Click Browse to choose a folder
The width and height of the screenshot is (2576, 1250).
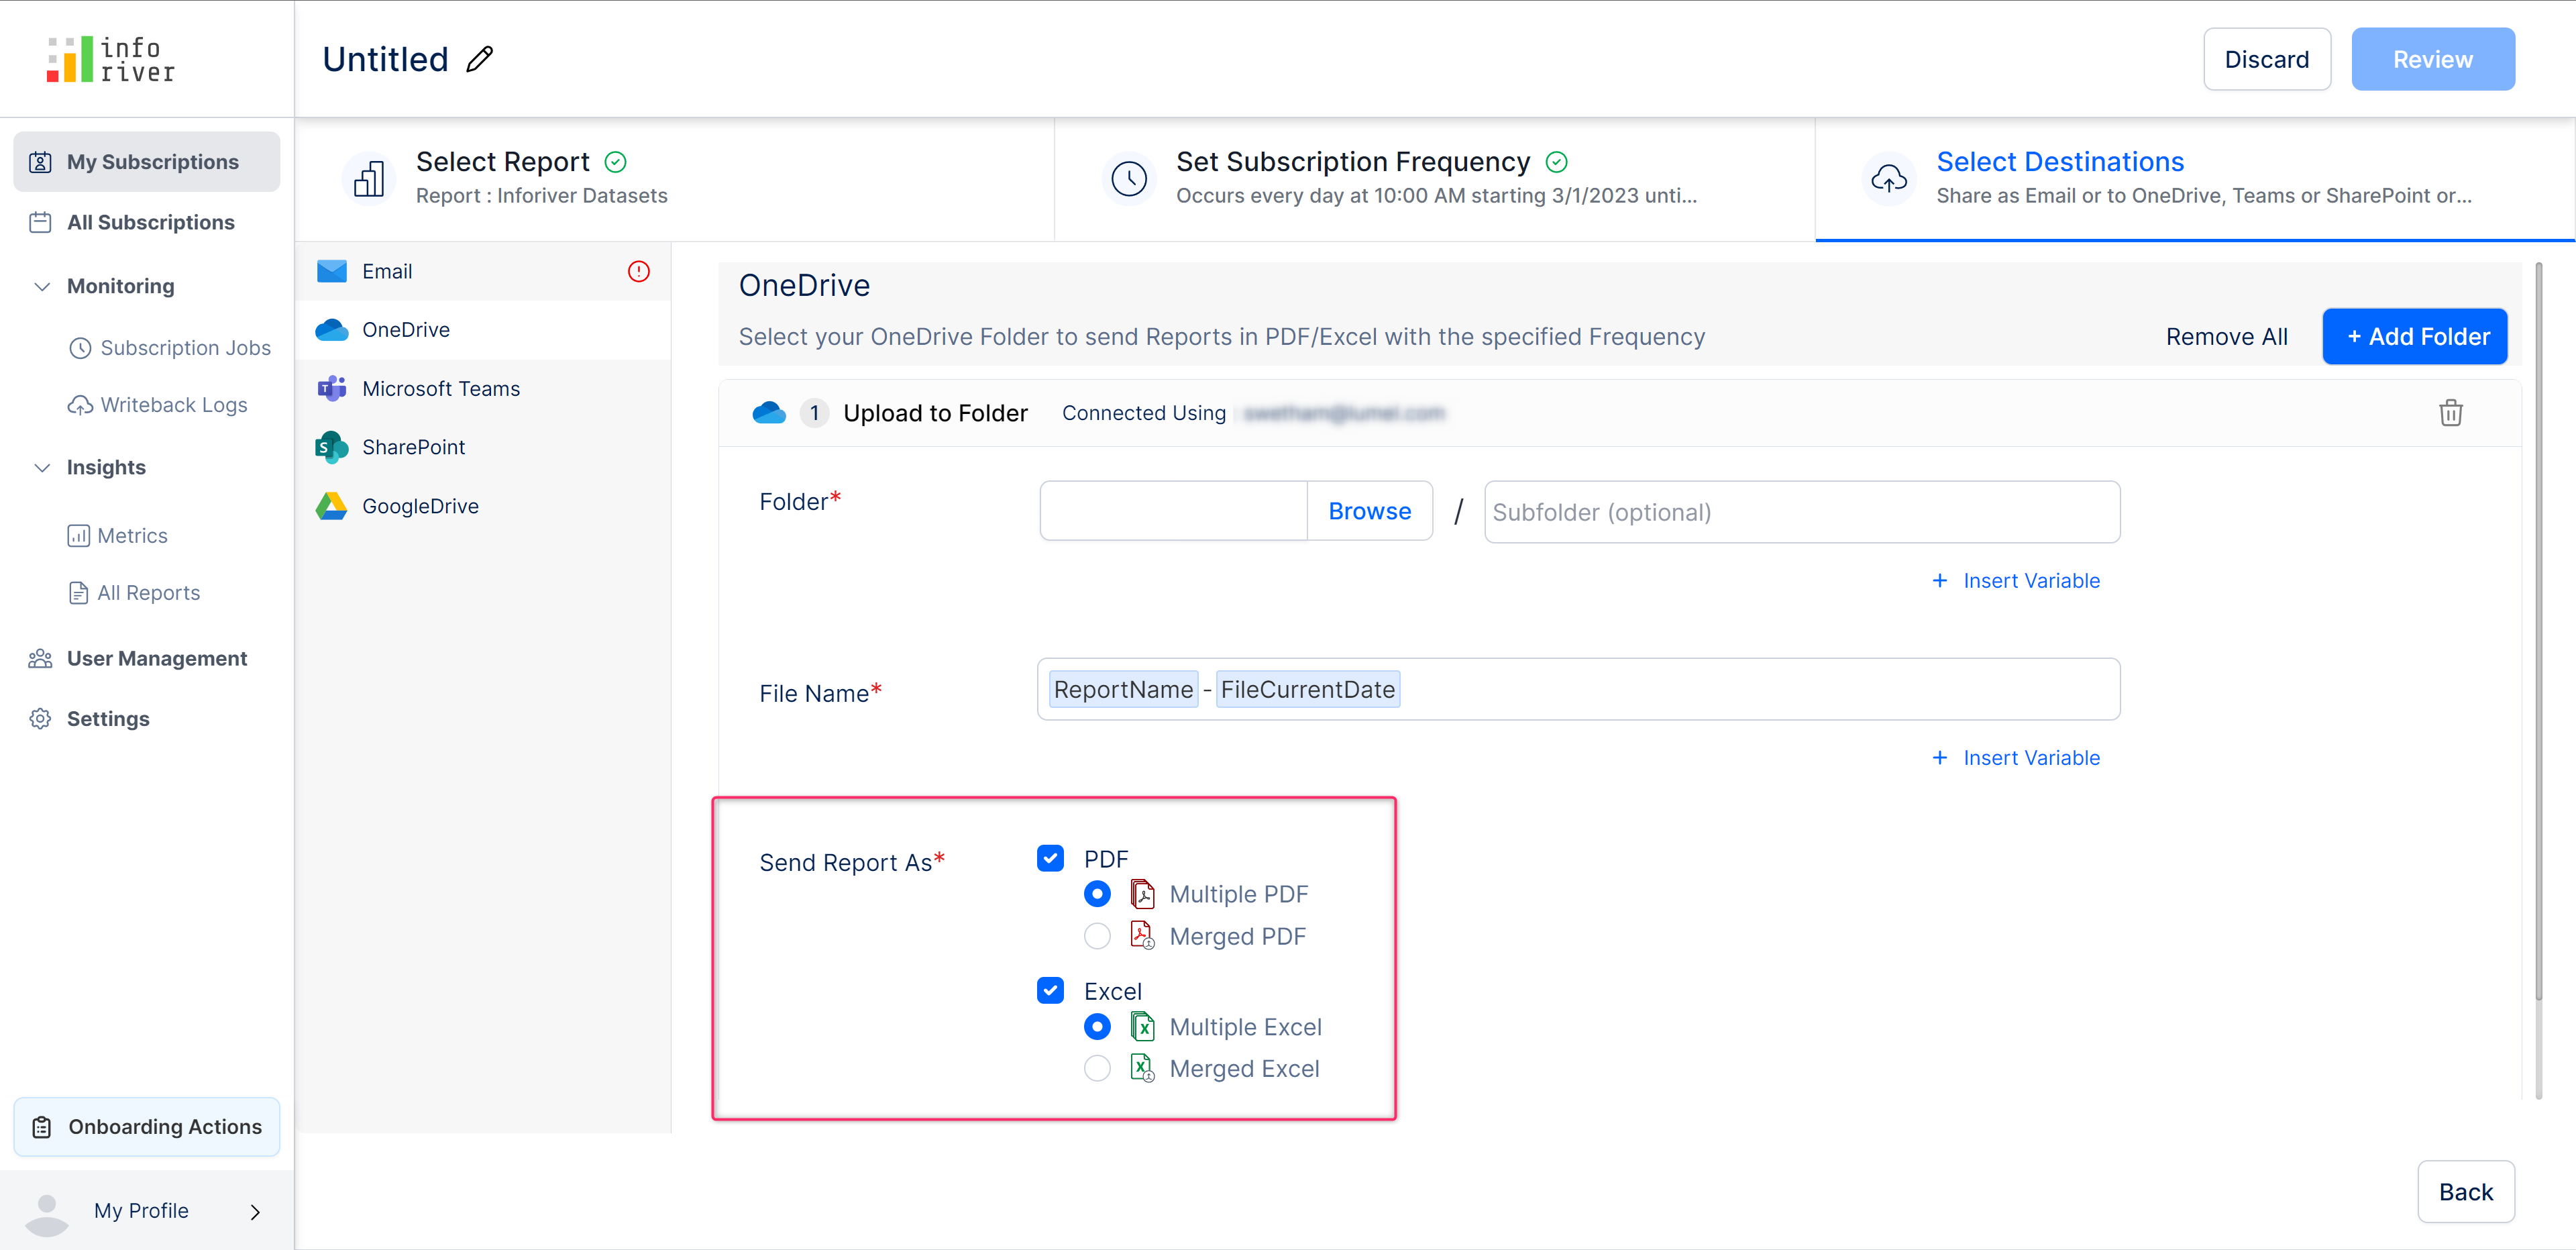[x=1369, y=511]
